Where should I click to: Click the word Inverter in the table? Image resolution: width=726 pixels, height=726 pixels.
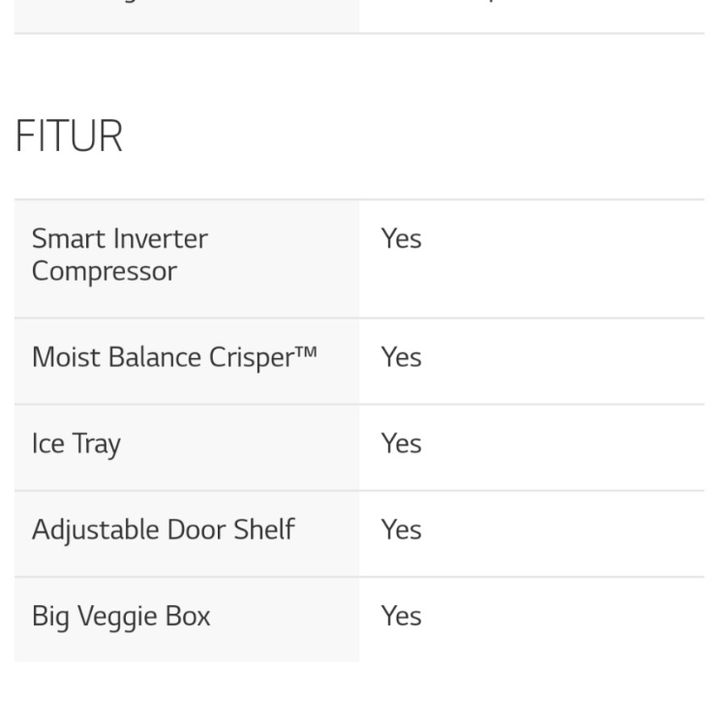click(x=160, y=239)
